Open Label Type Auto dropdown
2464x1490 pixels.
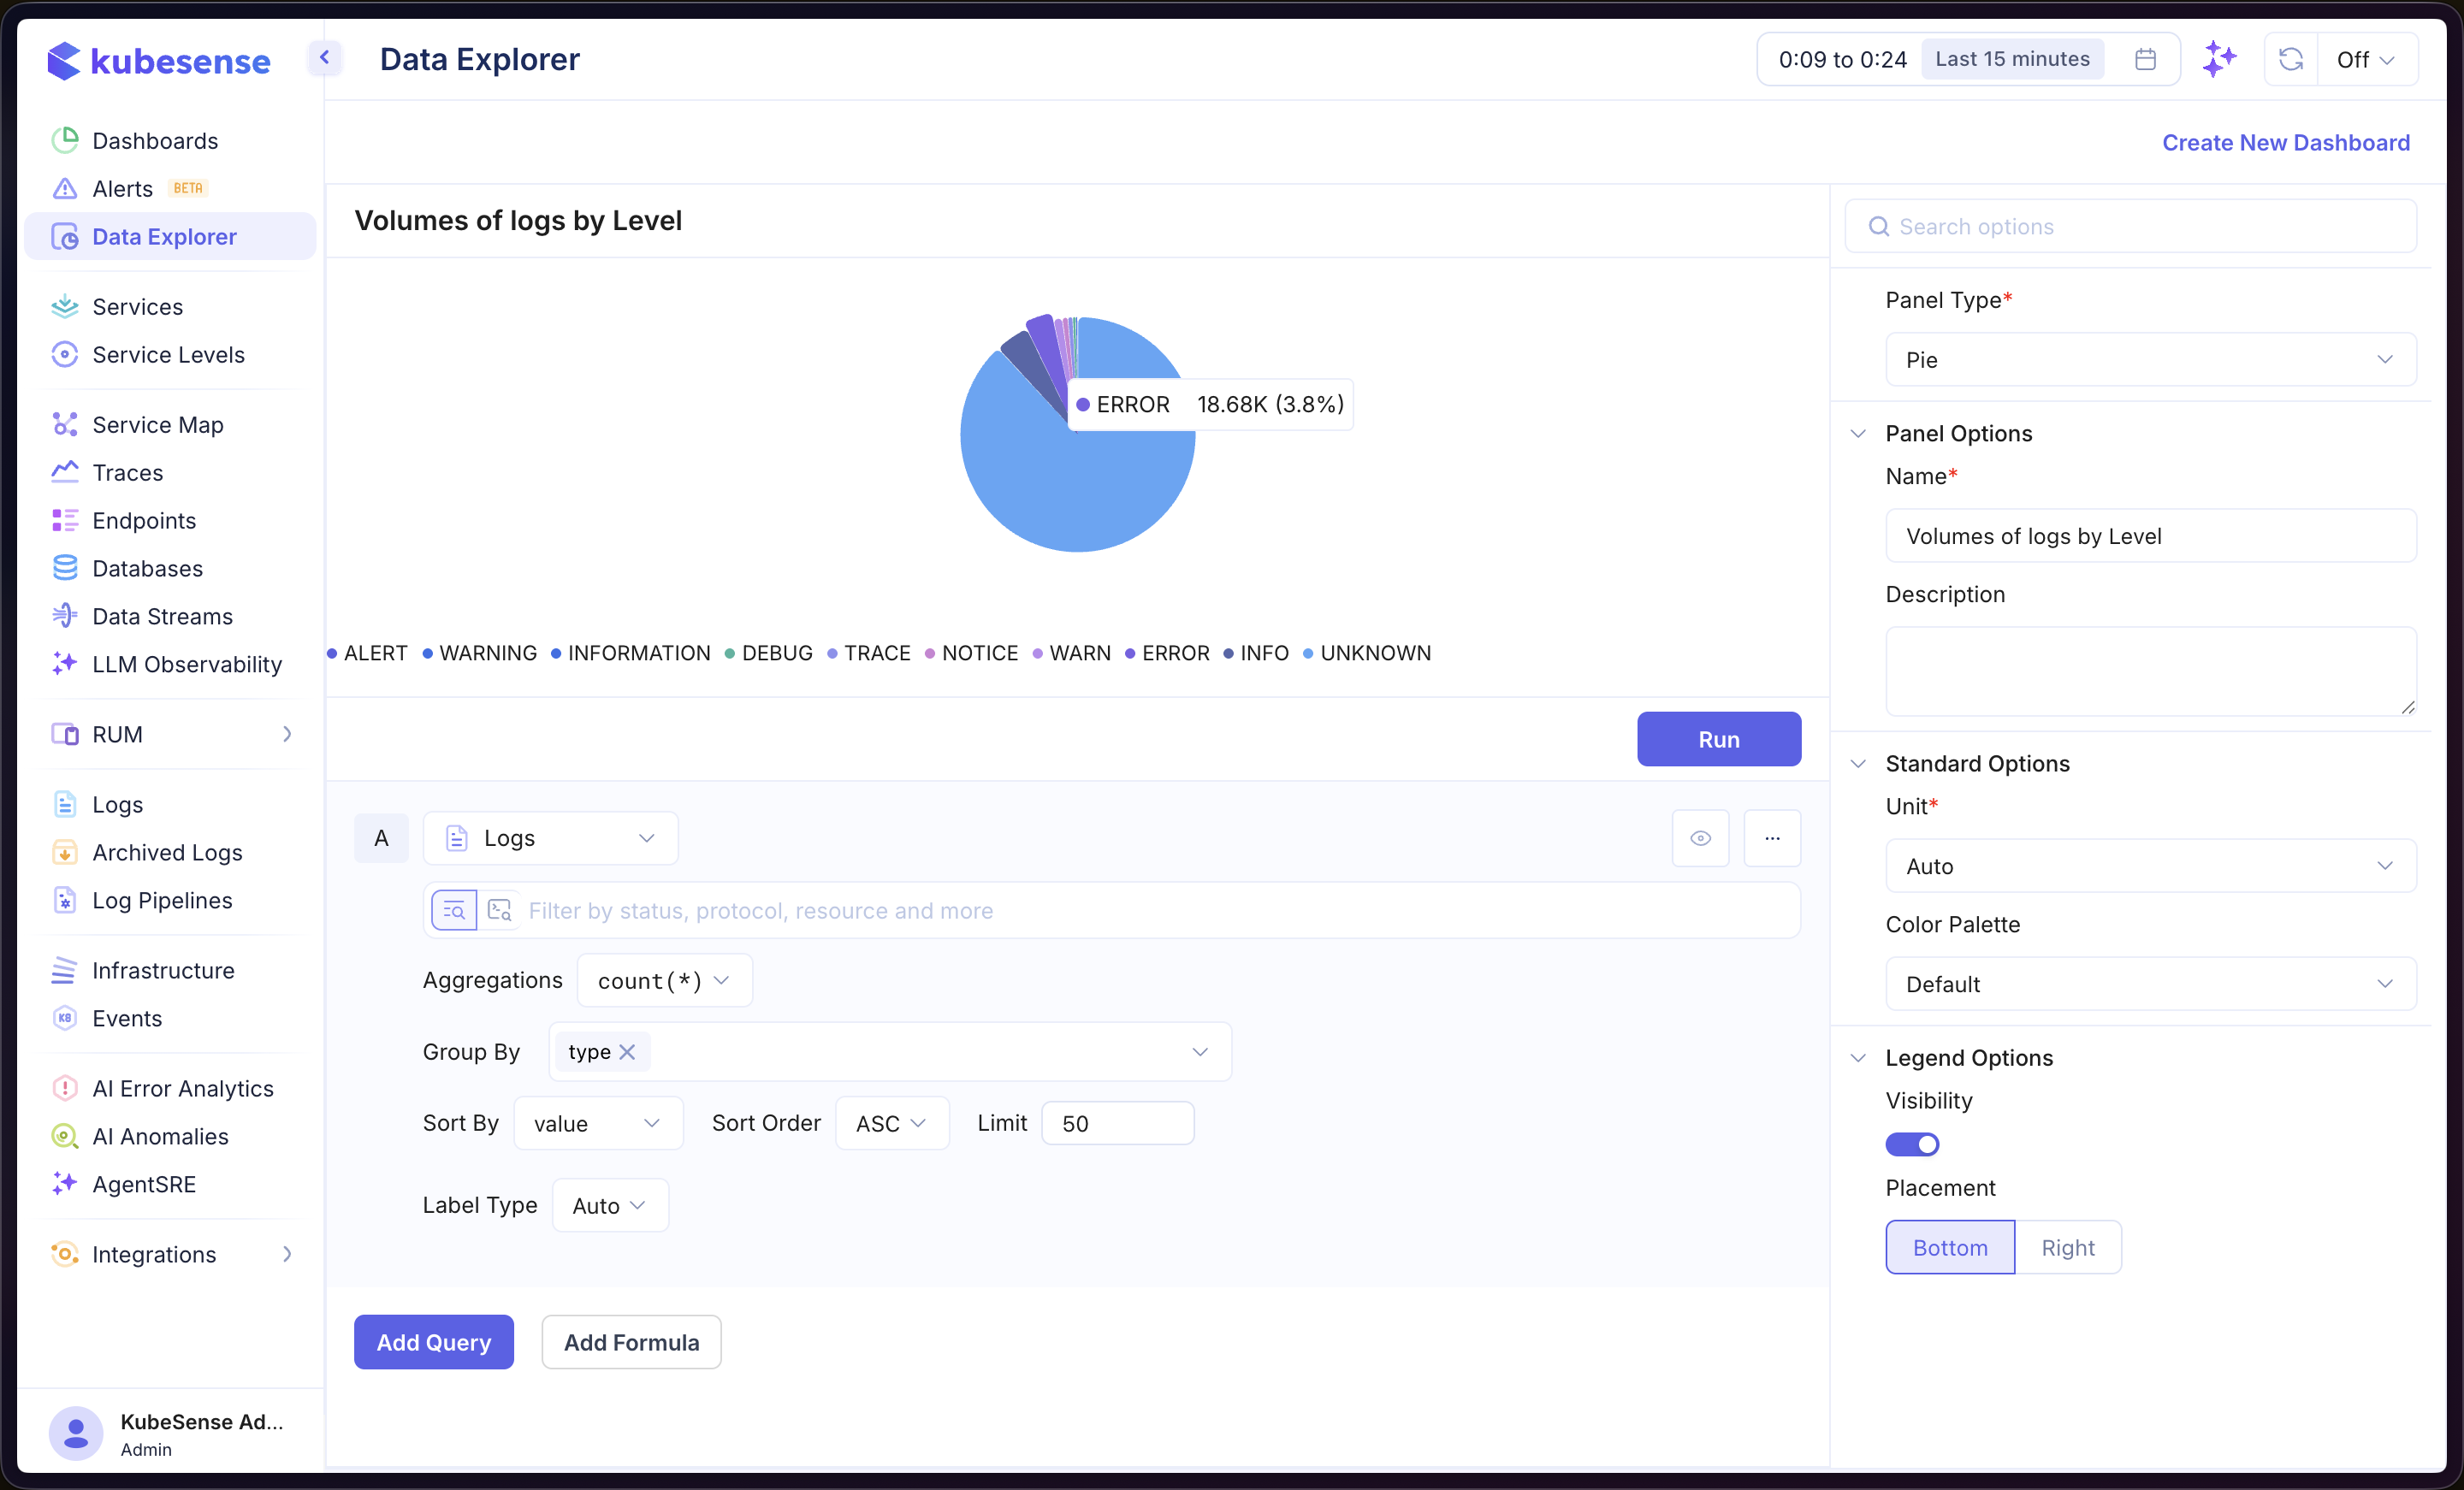(610, 1206)
